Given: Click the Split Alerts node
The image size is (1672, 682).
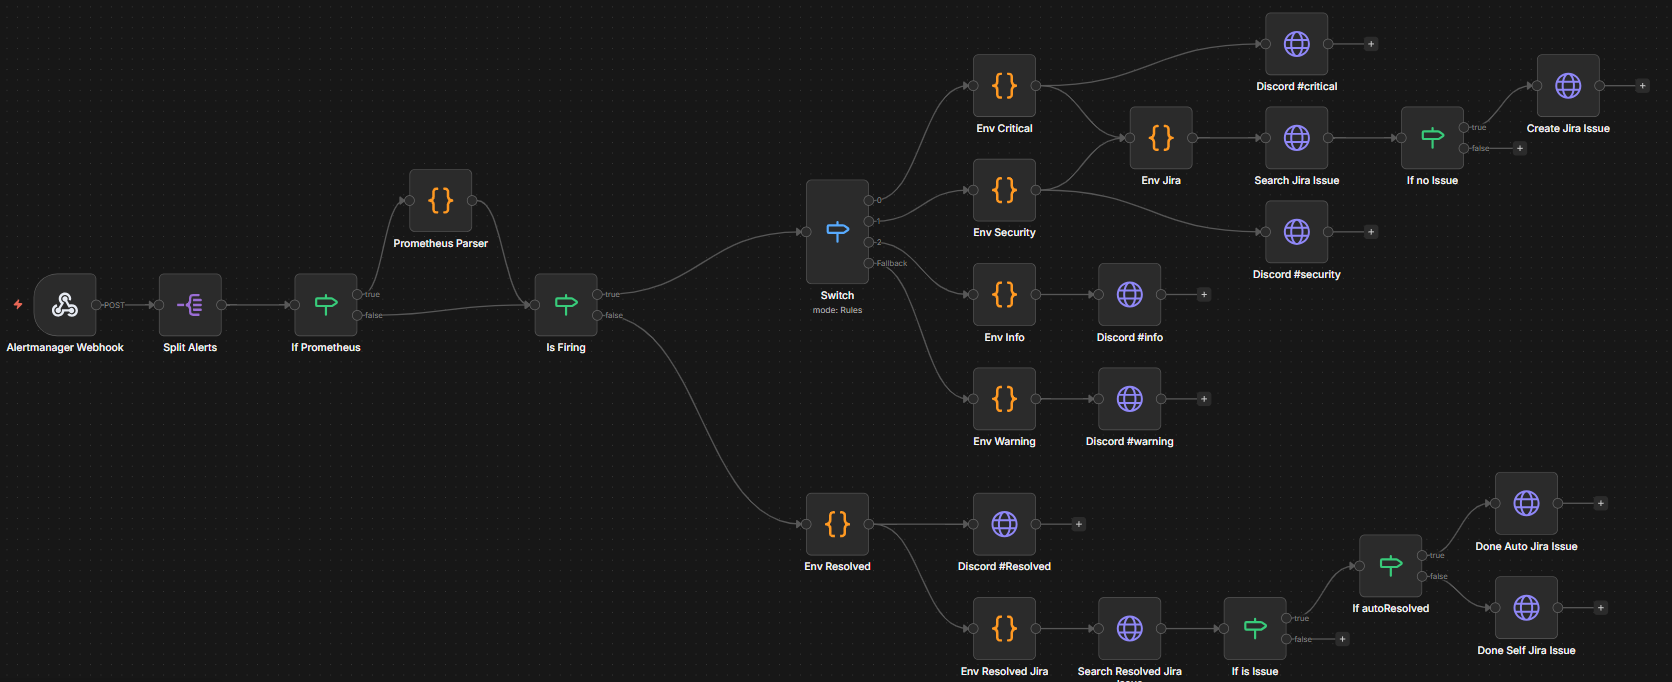Looking at the screenshot, I should coord(190,305).
